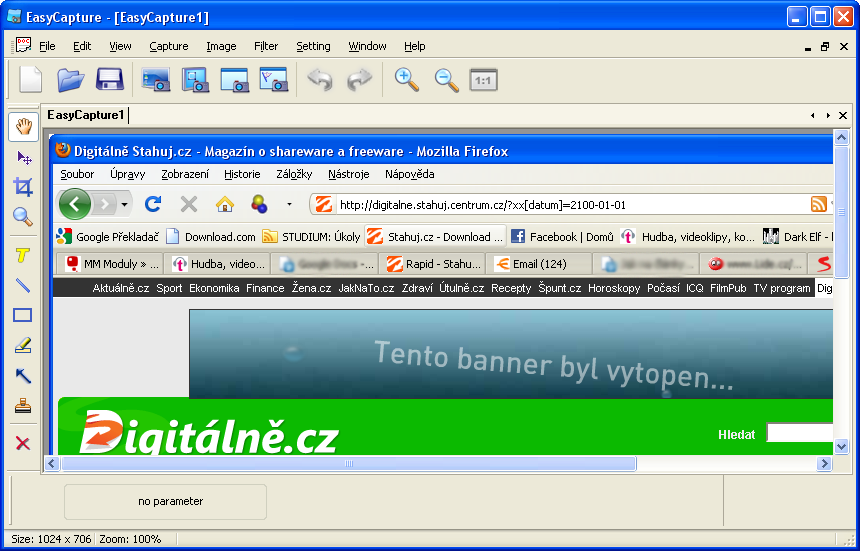Zoom in with the plus magnifier
The width and height of the screenshot is (860, 551).
tap(407, 79)
